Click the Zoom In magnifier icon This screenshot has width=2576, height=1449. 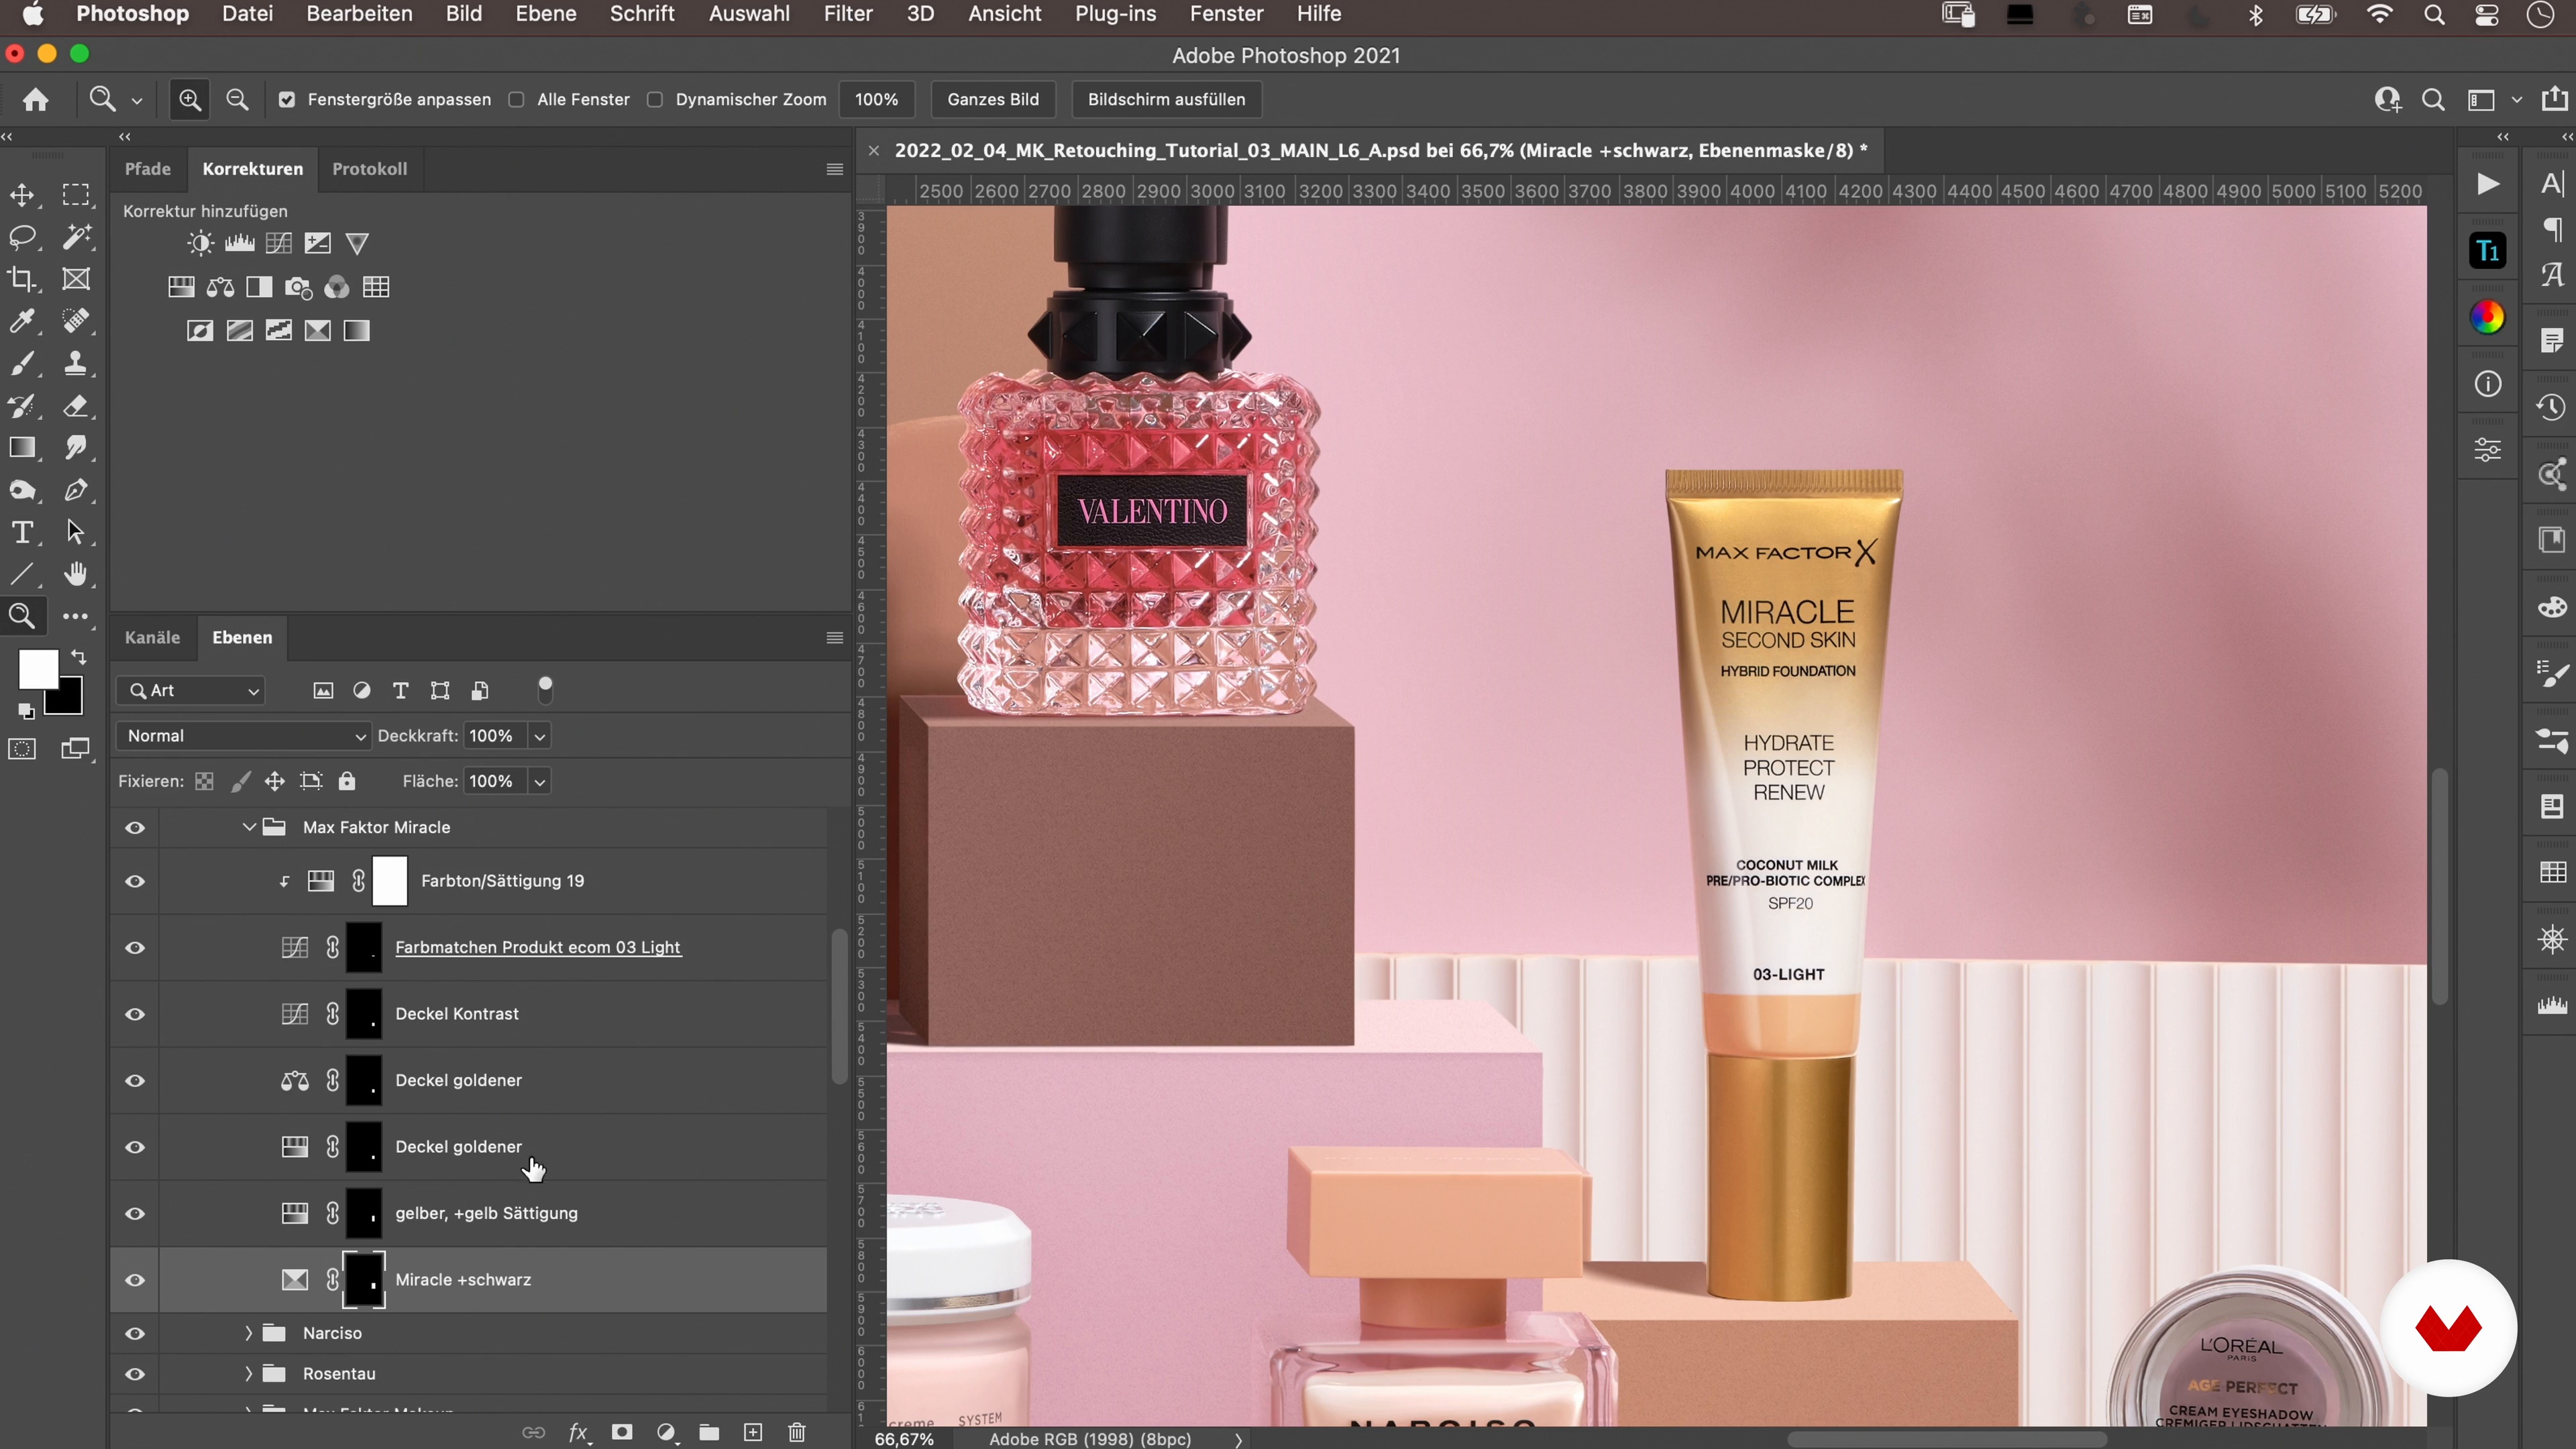[x=189, y=99]
